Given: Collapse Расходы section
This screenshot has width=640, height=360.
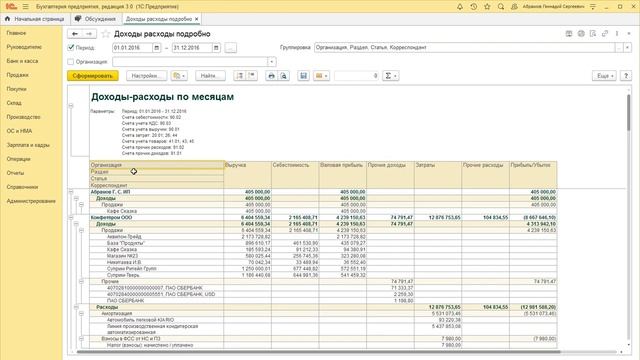Looking at the screenshot, I should tap(76, 307).
